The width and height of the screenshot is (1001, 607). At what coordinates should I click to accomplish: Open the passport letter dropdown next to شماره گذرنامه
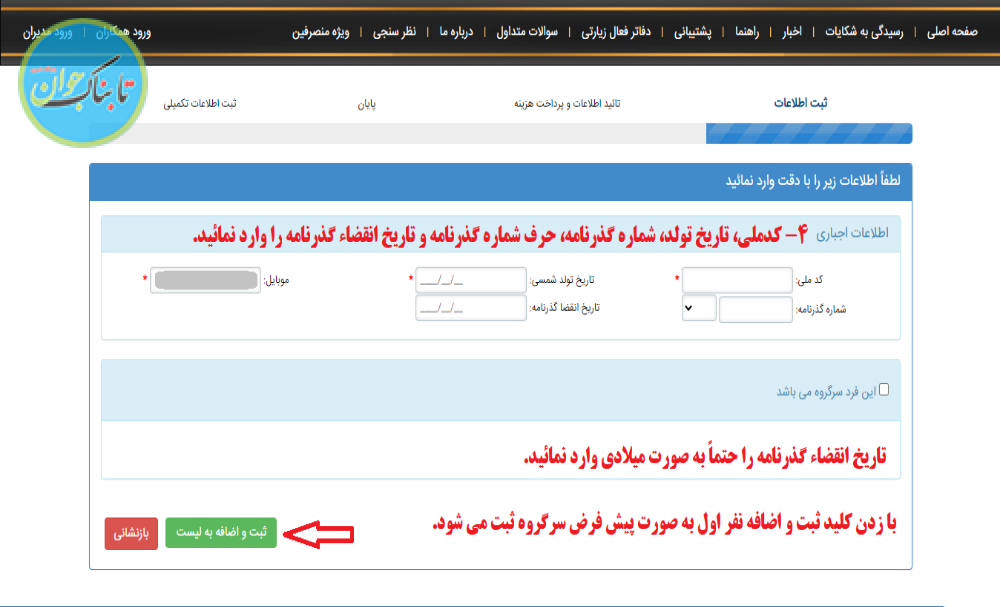coord(699,309)
